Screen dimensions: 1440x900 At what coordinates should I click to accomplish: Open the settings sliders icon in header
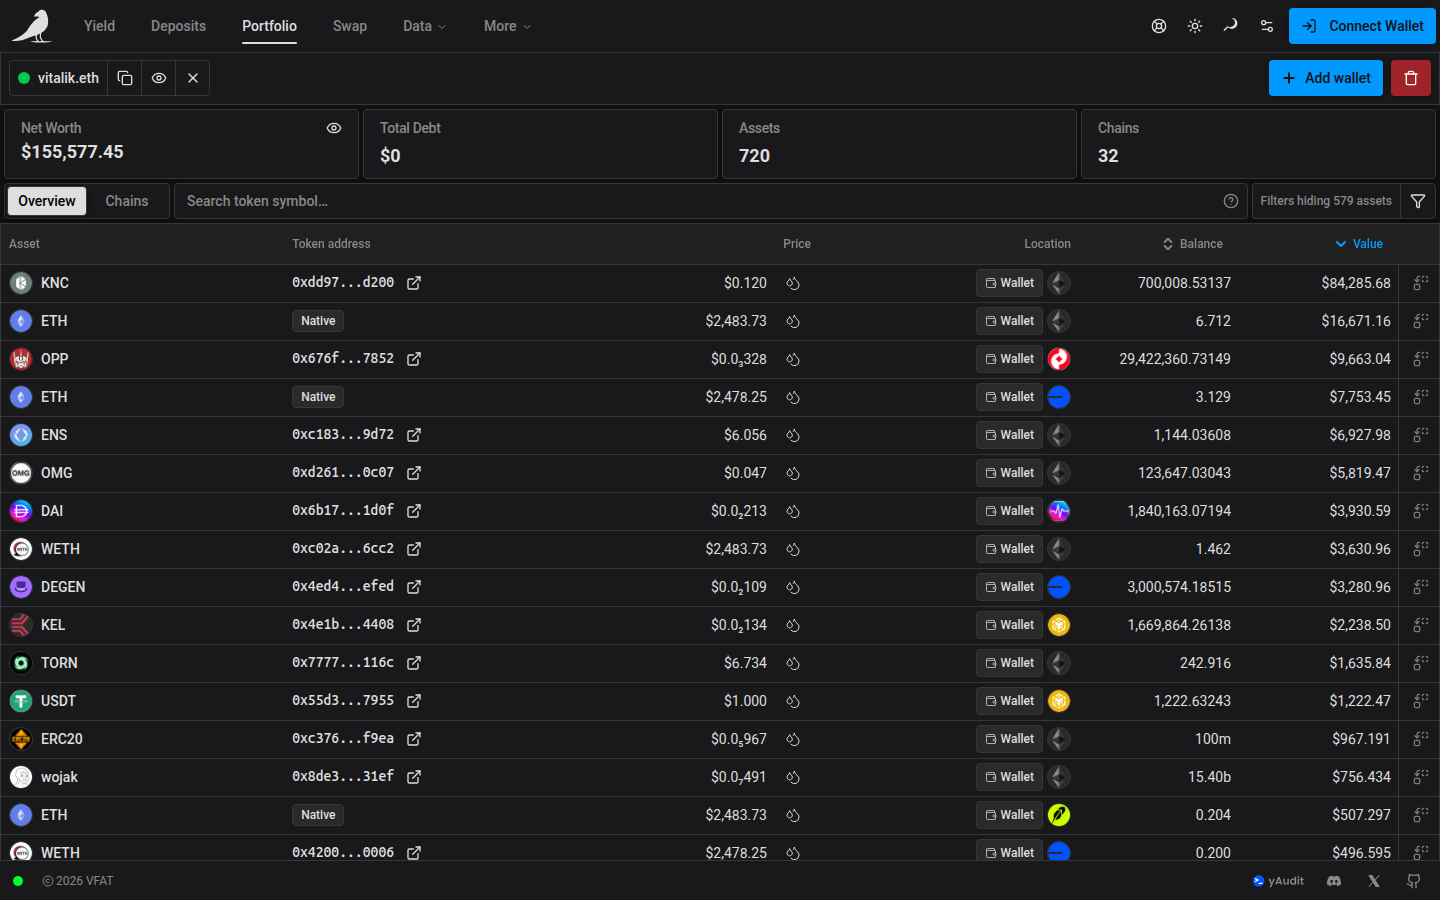(x=1267, y=26)
